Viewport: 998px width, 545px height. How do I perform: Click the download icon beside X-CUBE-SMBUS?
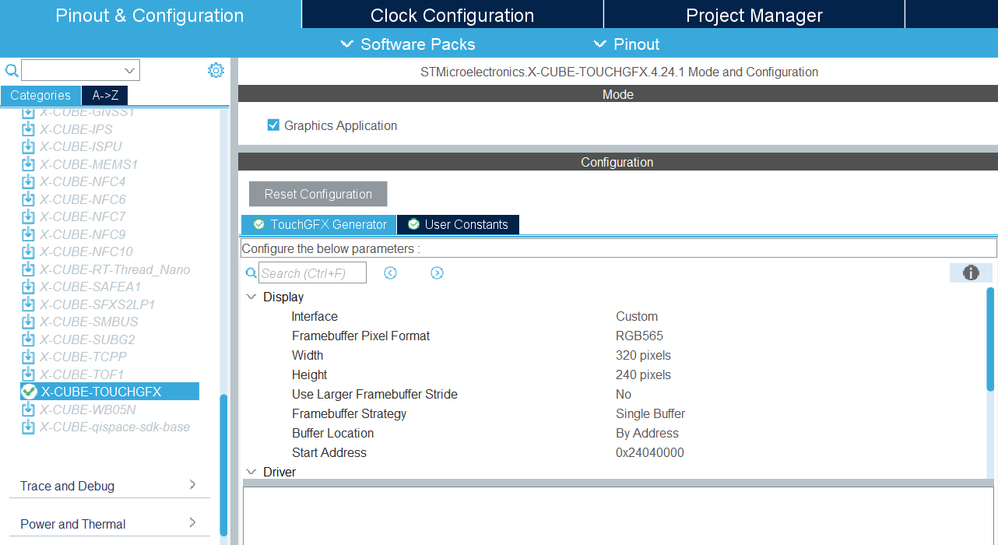coord(28,322)
